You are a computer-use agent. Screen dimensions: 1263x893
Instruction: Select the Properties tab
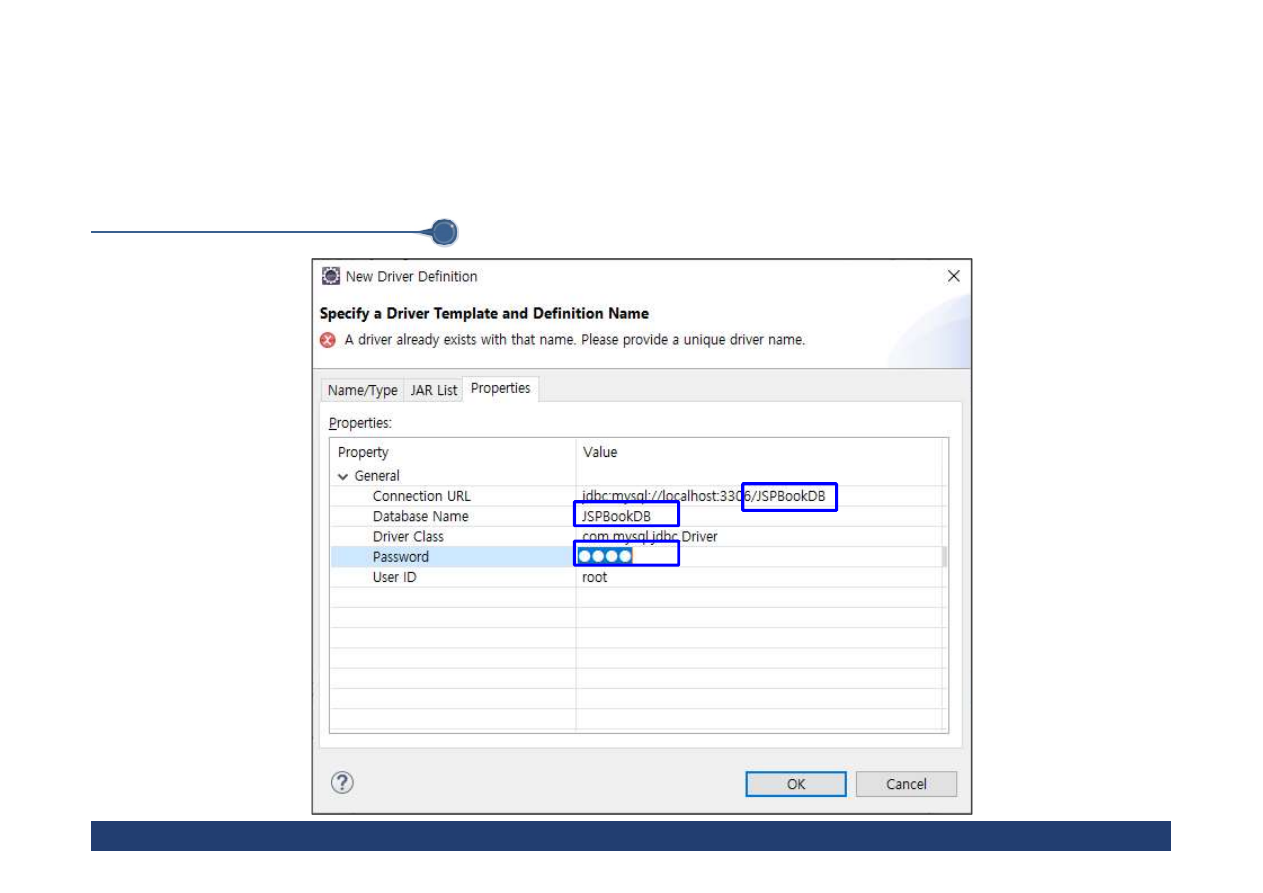coord(500,389)
